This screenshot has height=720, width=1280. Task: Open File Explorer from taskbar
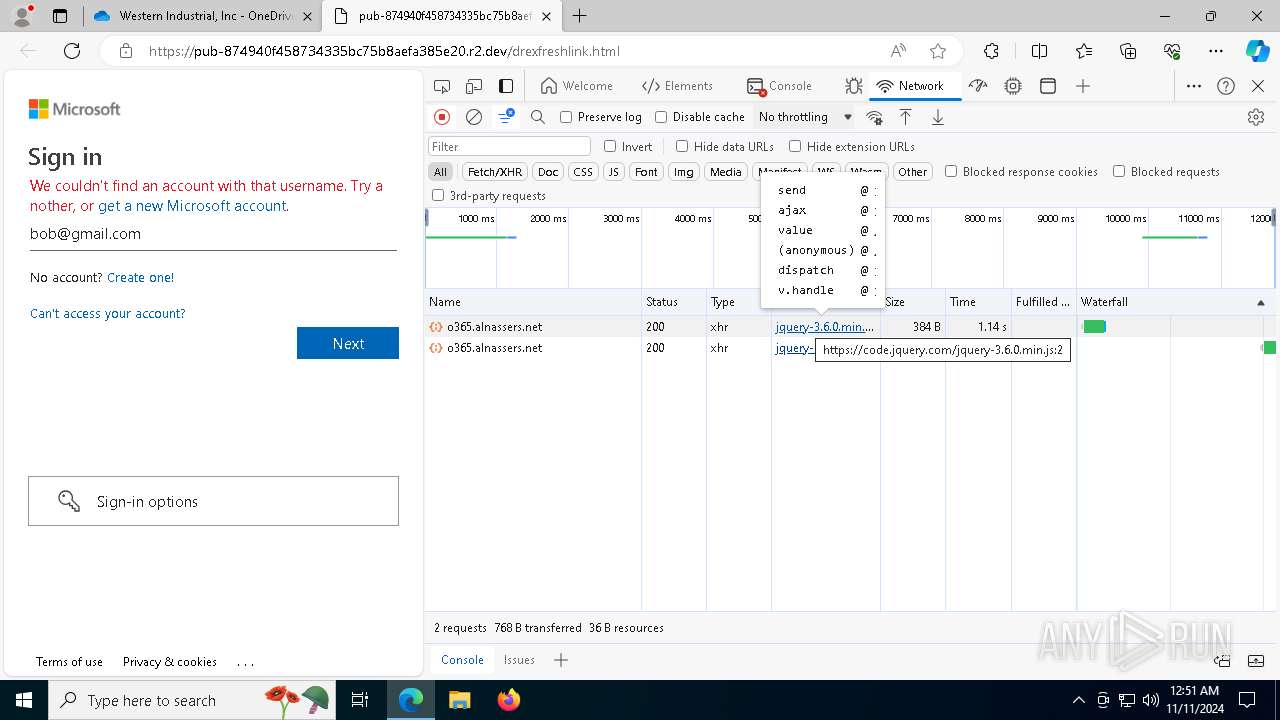coord(459,700)
